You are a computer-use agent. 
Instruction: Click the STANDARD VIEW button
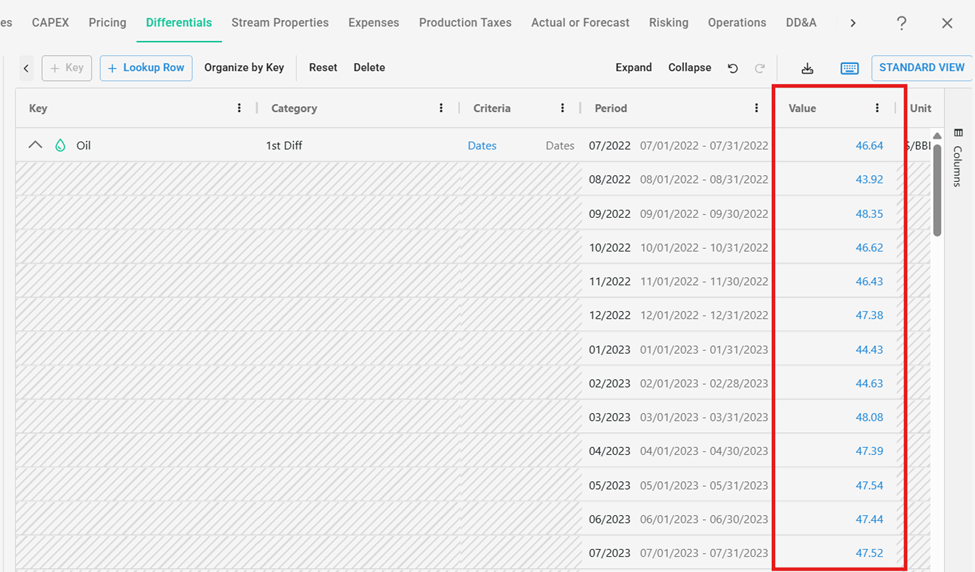pyautogui.click(x=921, y=68)
